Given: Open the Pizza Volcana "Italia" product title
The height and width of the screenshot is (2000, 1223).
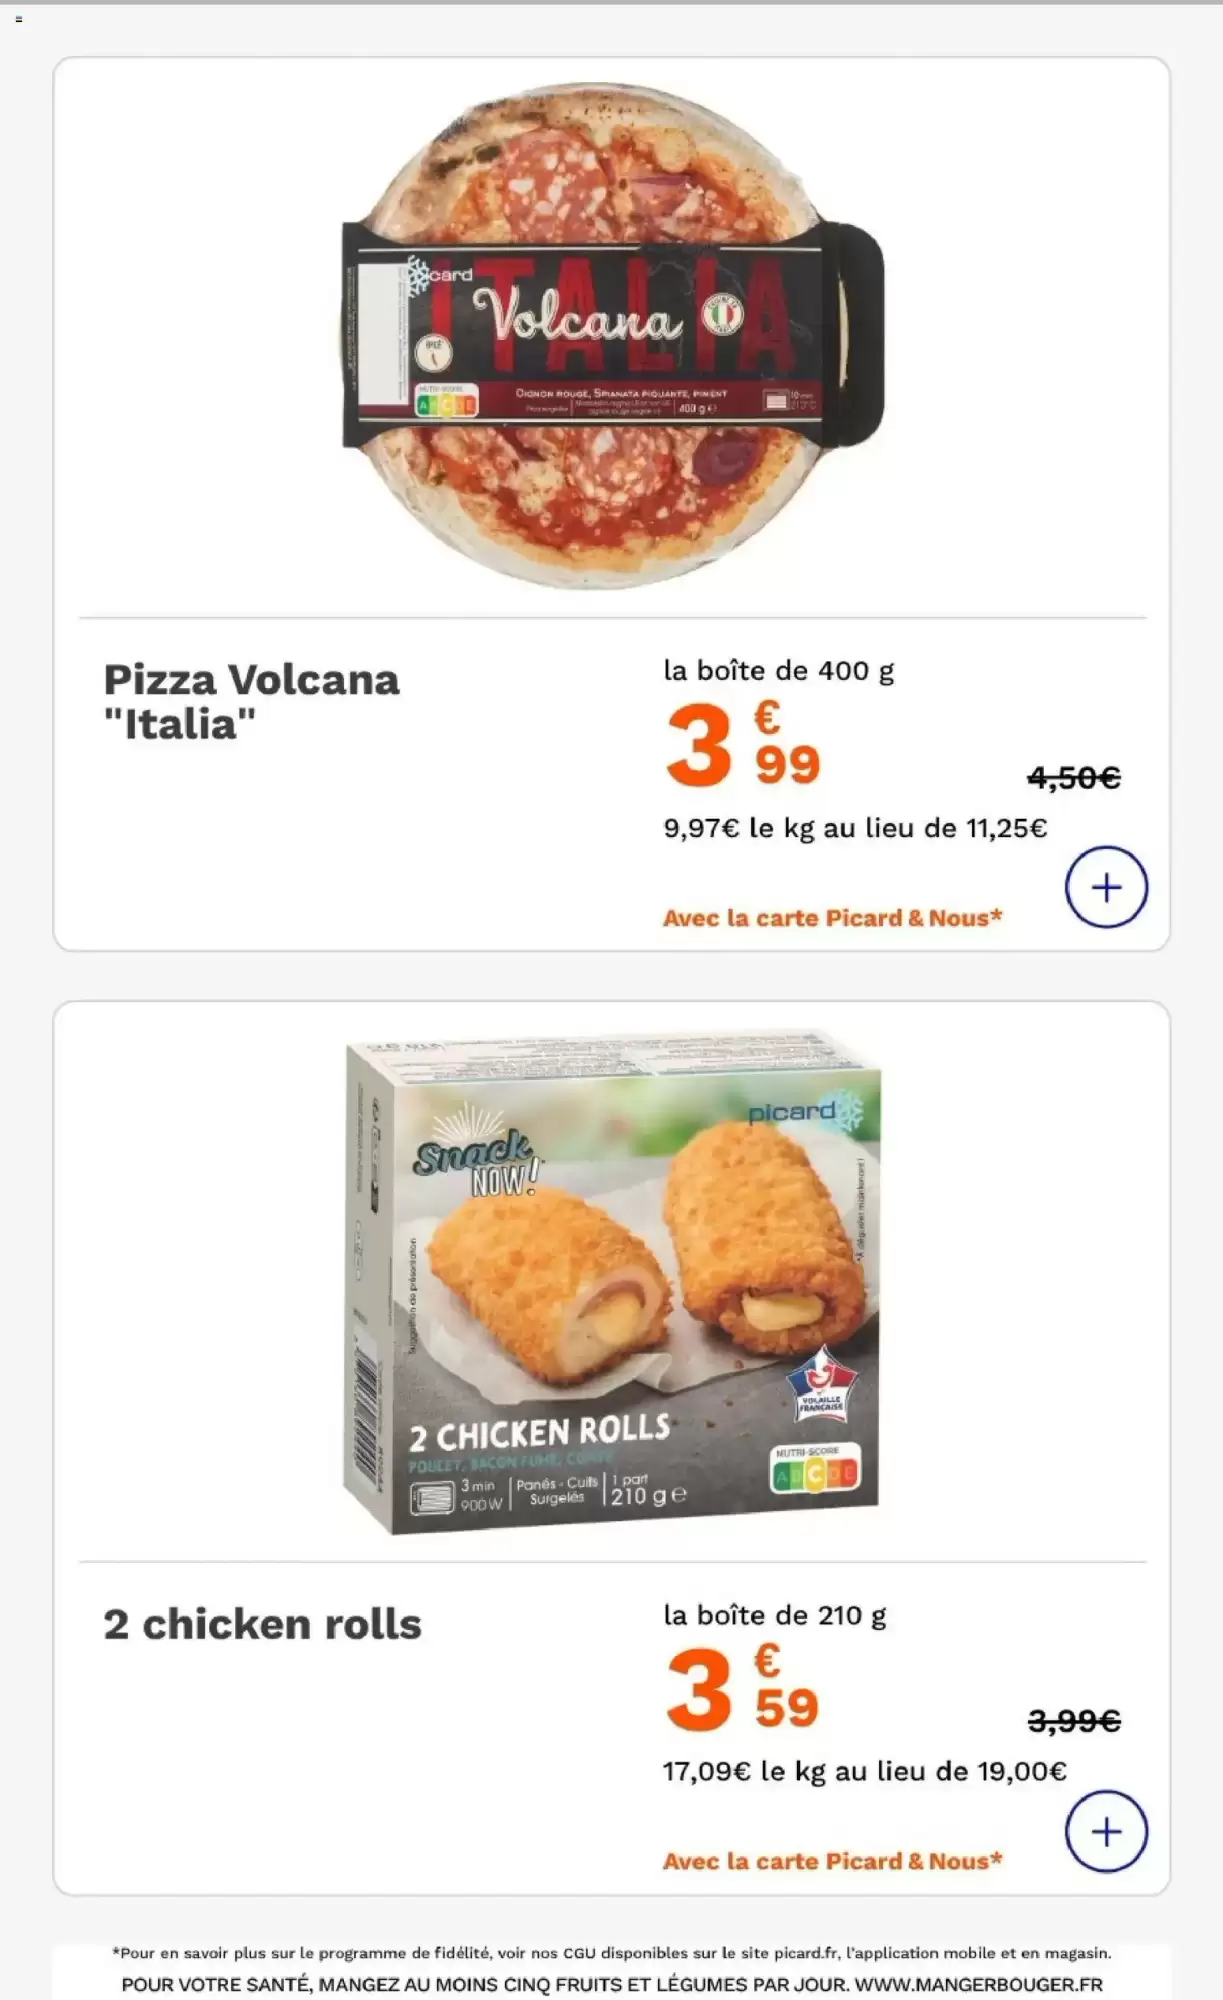Looking at the screenshot, I should 251,701.
